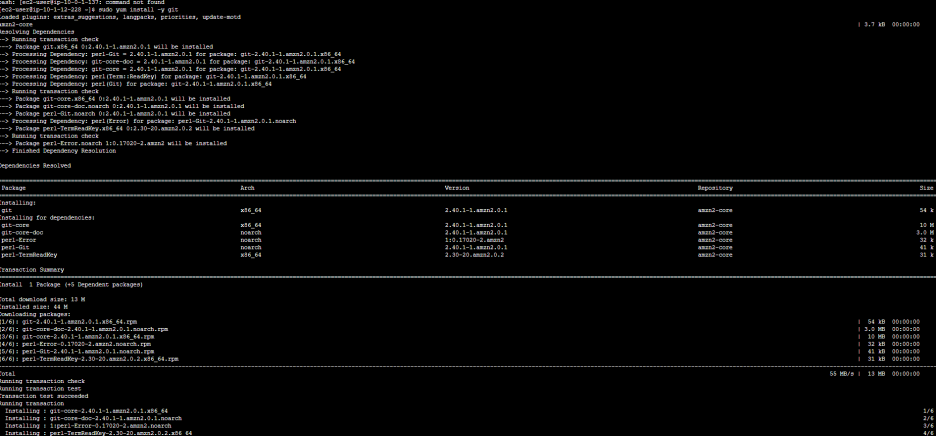Click the "Repository" column header

point(715,188)
